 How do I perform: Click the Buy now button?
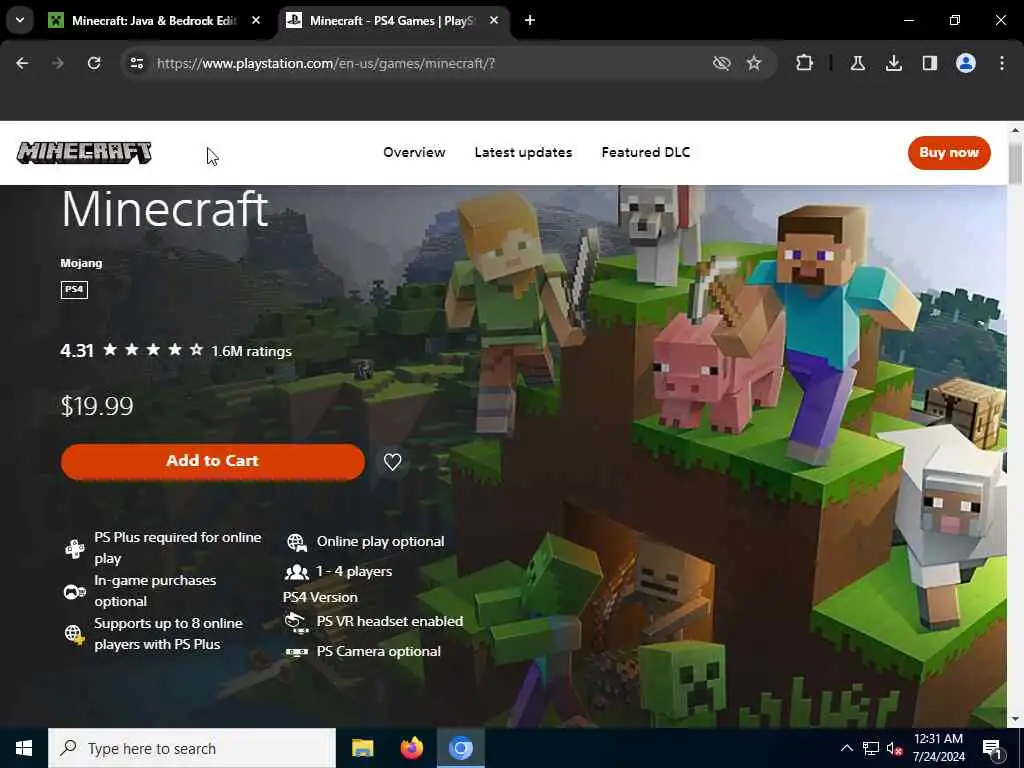pos(949,153)
